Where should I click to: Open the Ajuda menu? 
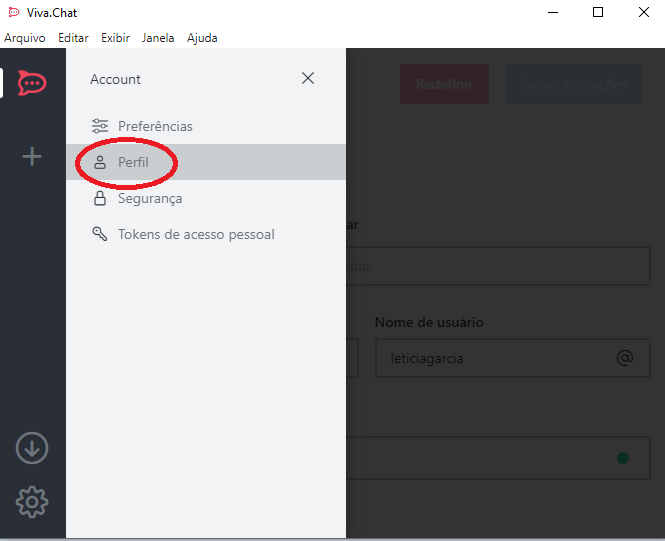tap(202, 38)
